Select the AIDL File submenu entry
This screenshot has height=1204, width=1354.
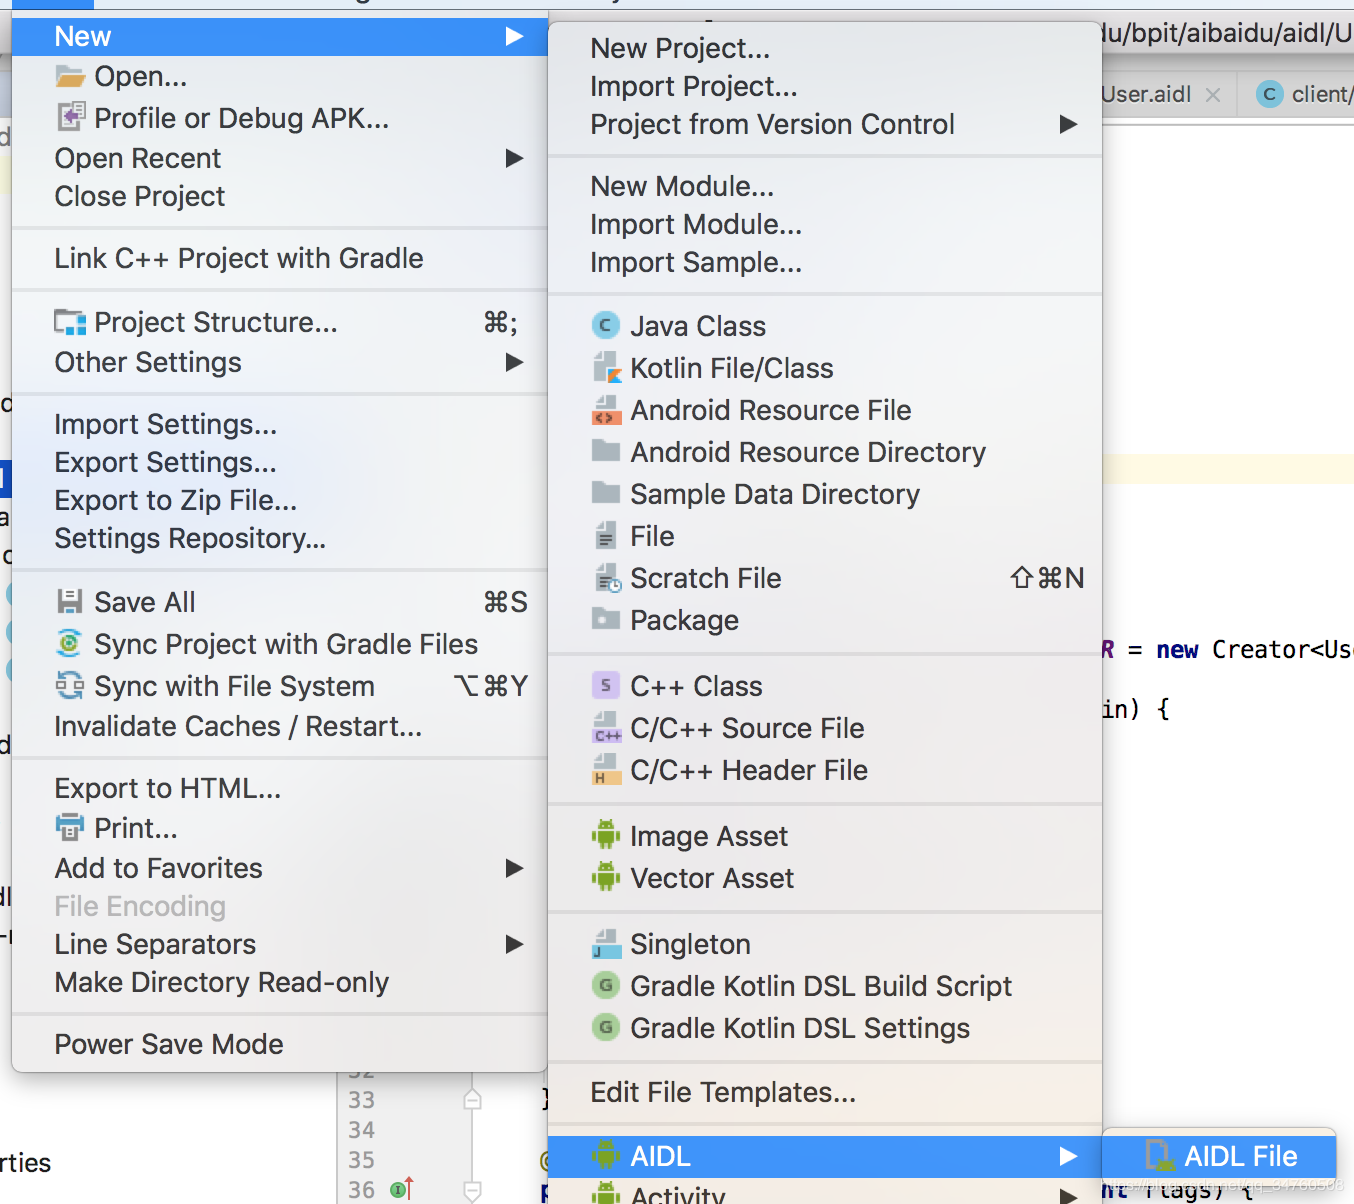point(1219,1156)
